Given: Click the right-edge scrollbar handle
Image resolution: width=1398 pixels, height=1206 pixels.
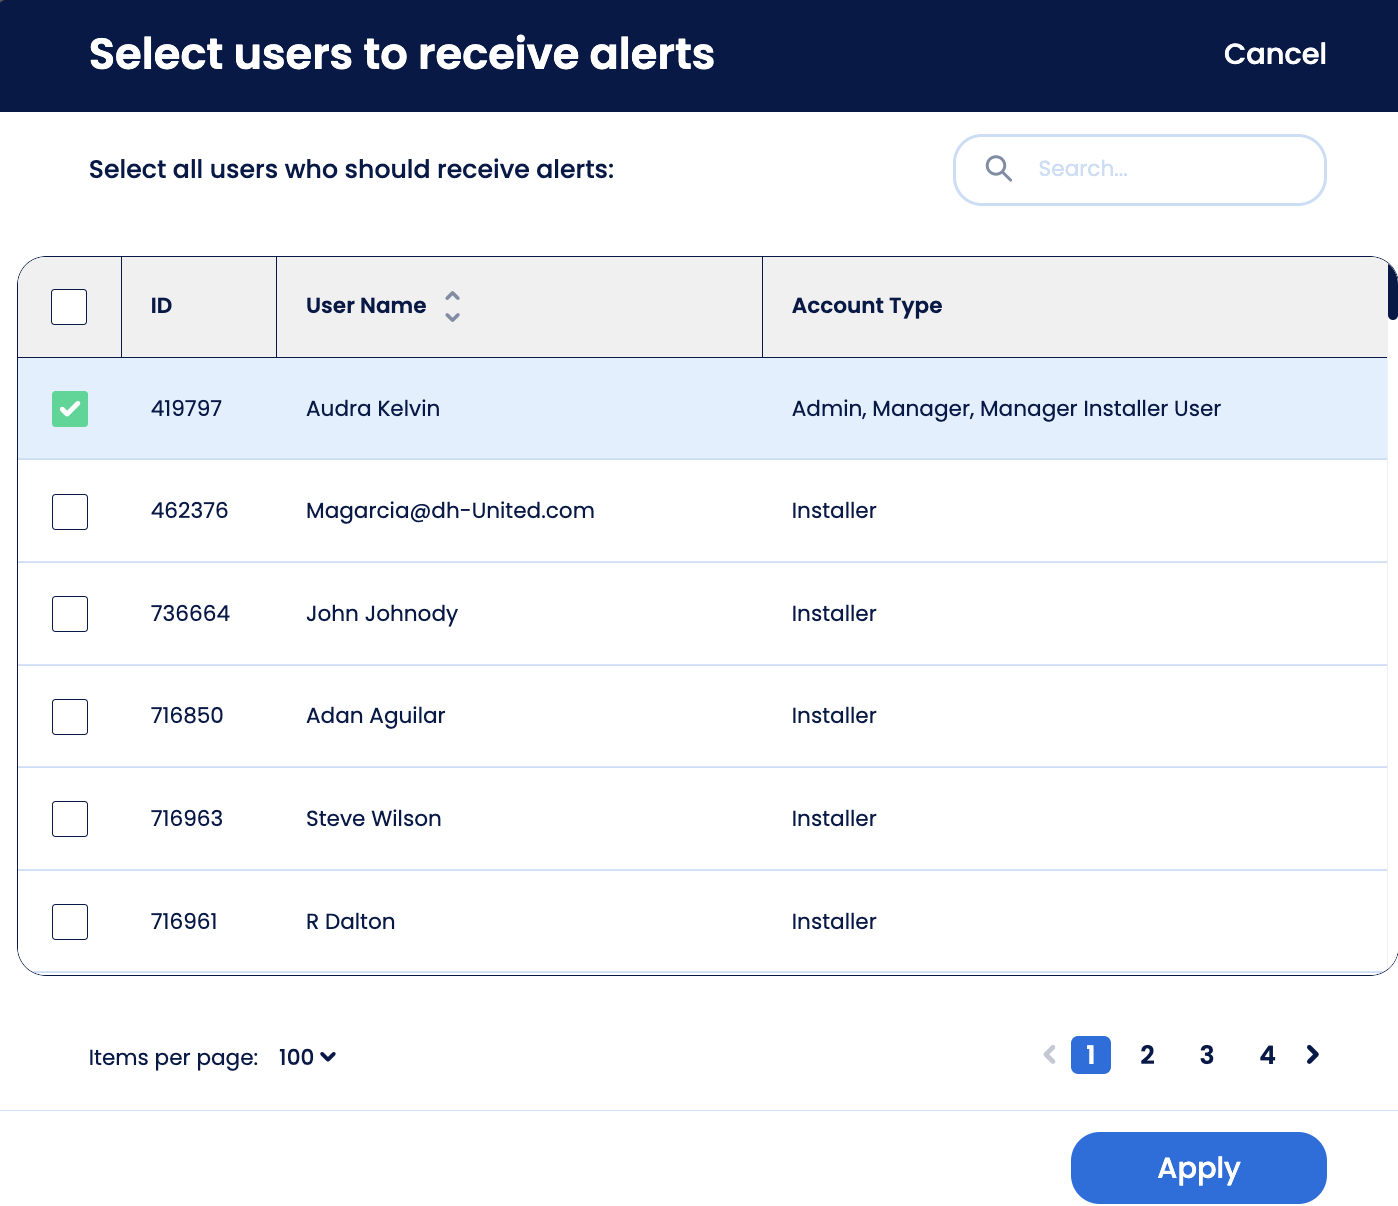Looking at the screenshot, I should (1392, 295).
